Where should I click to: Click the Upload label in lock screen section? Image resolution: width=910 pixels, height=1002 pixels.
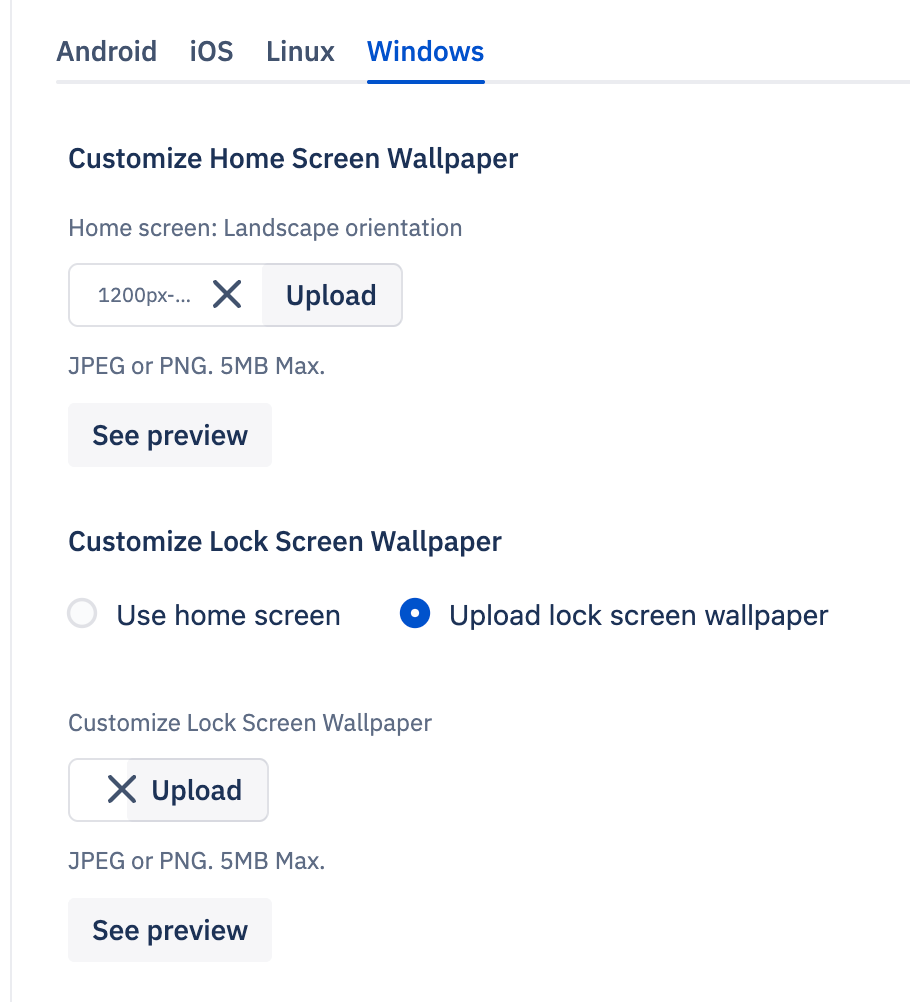tap(197, 789)
